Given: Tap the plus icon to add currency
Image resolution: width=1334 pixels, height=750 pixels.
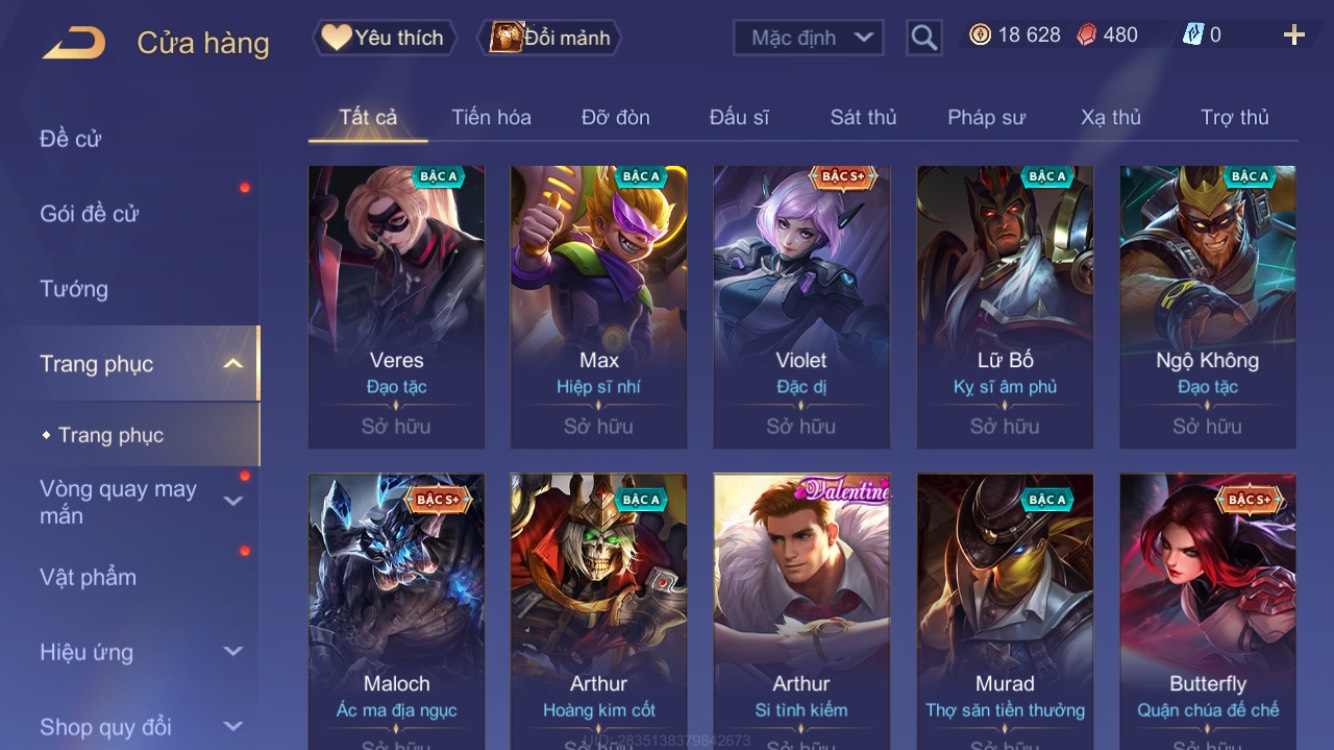Looking at the screenshot, I should coord(1294,35).
